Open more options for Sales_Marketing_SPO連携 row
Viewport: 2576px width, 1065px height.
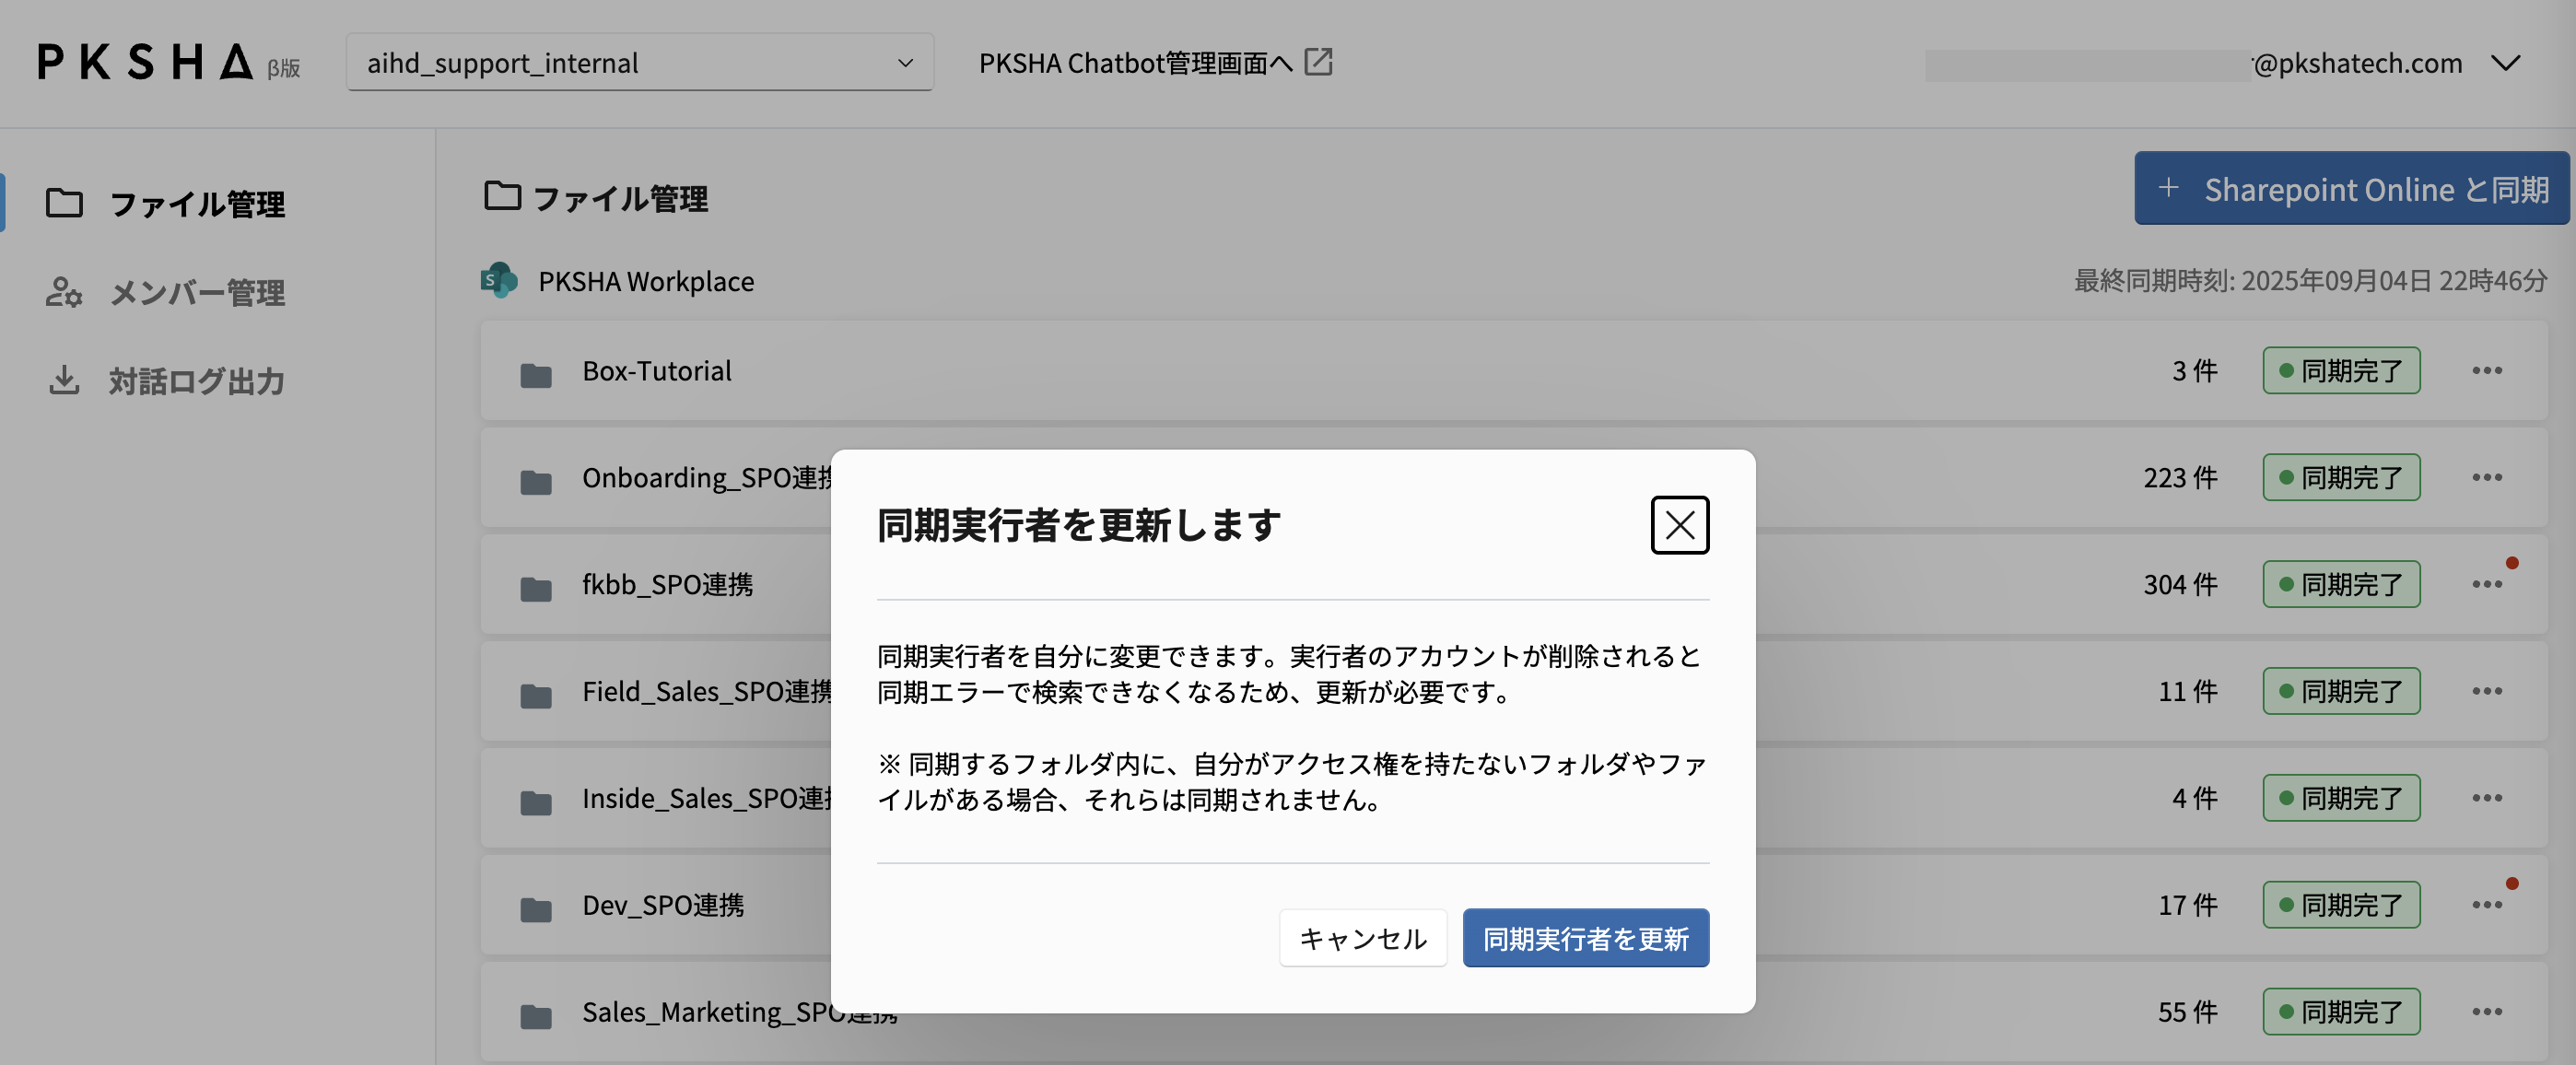(x=2486, y=1012)
